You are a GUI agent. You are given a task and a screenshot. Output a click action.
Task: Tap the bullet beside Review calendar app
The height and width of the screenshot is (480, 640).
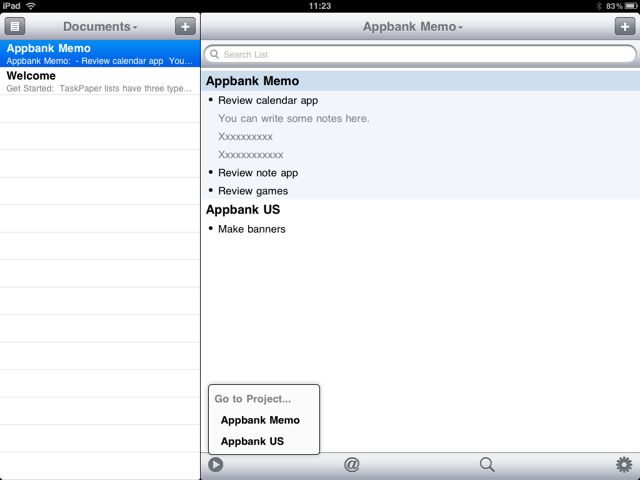[211, 100]
